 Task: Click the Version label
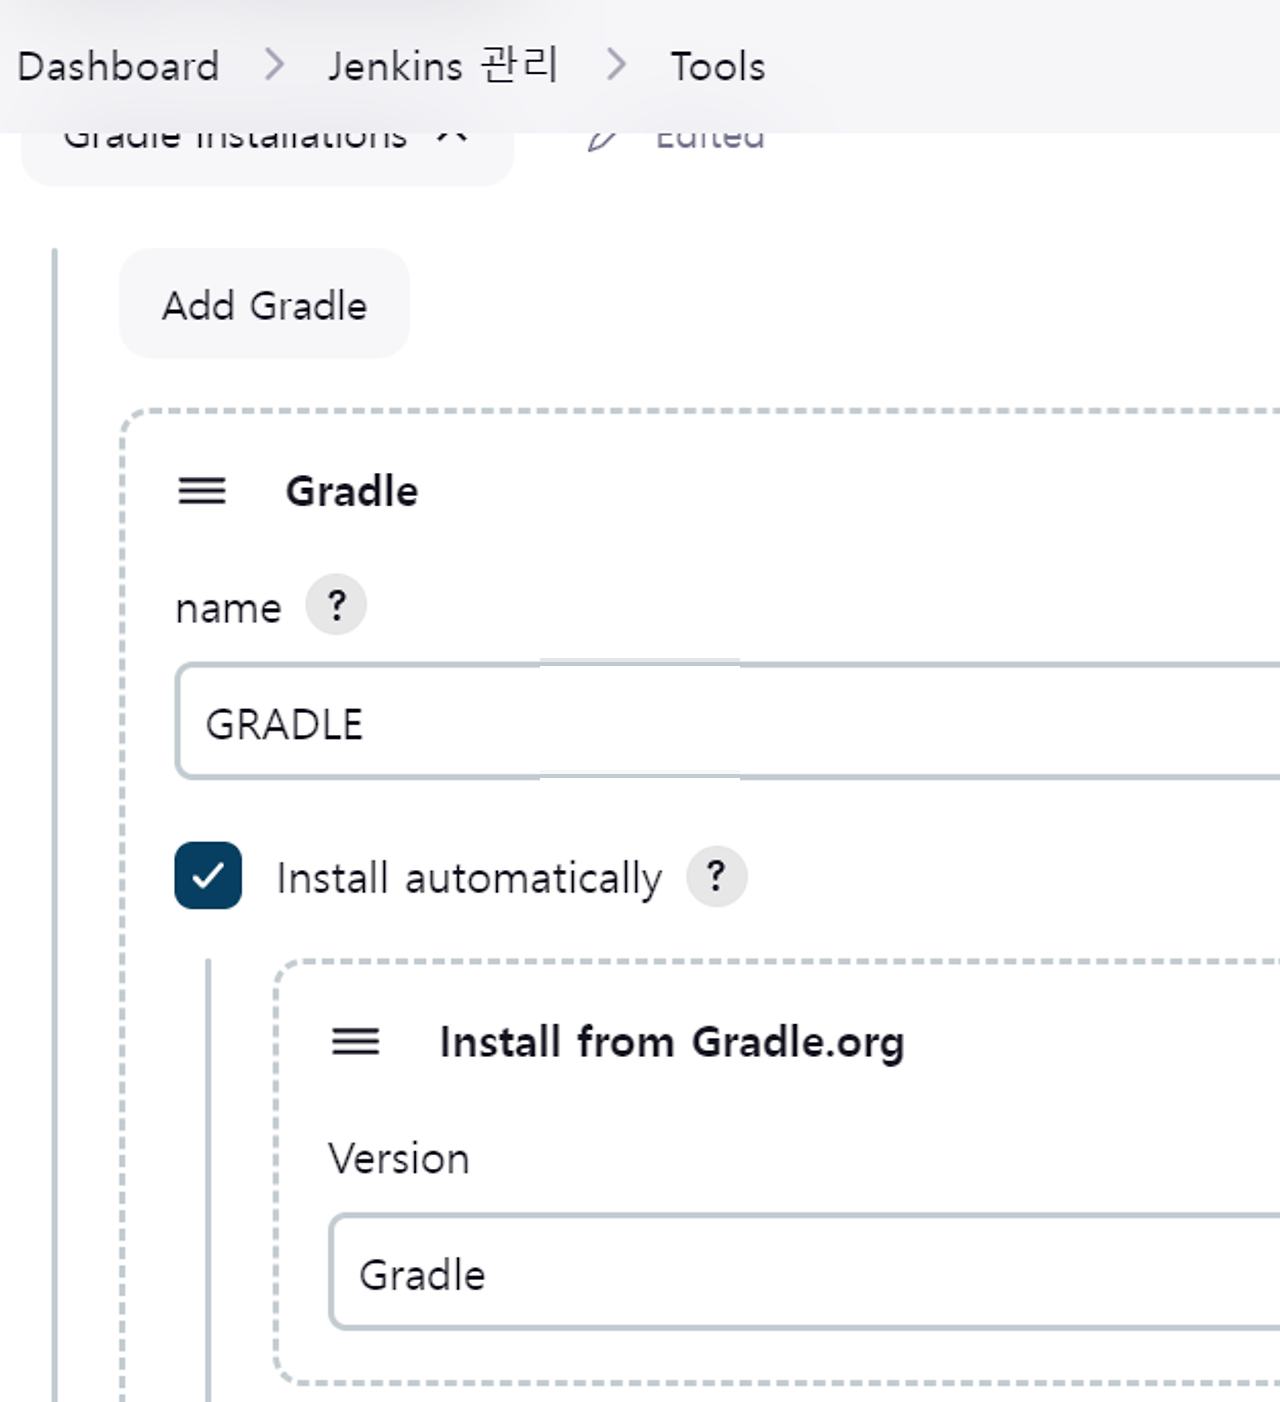pyautogui.click(x=399, y=1159)
